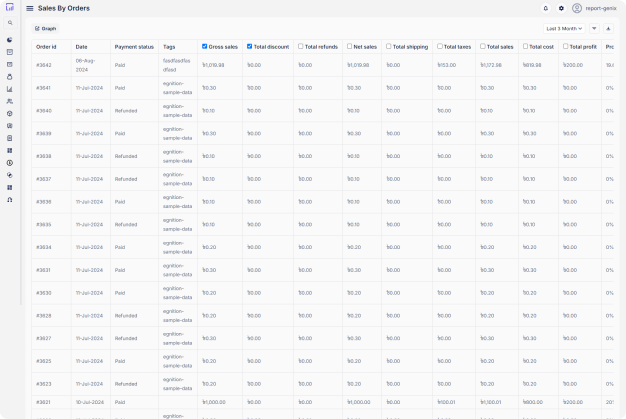Open the overlapping circles icon in sidebar
This screenshot has height=419, width=626.
click(10, 175)
